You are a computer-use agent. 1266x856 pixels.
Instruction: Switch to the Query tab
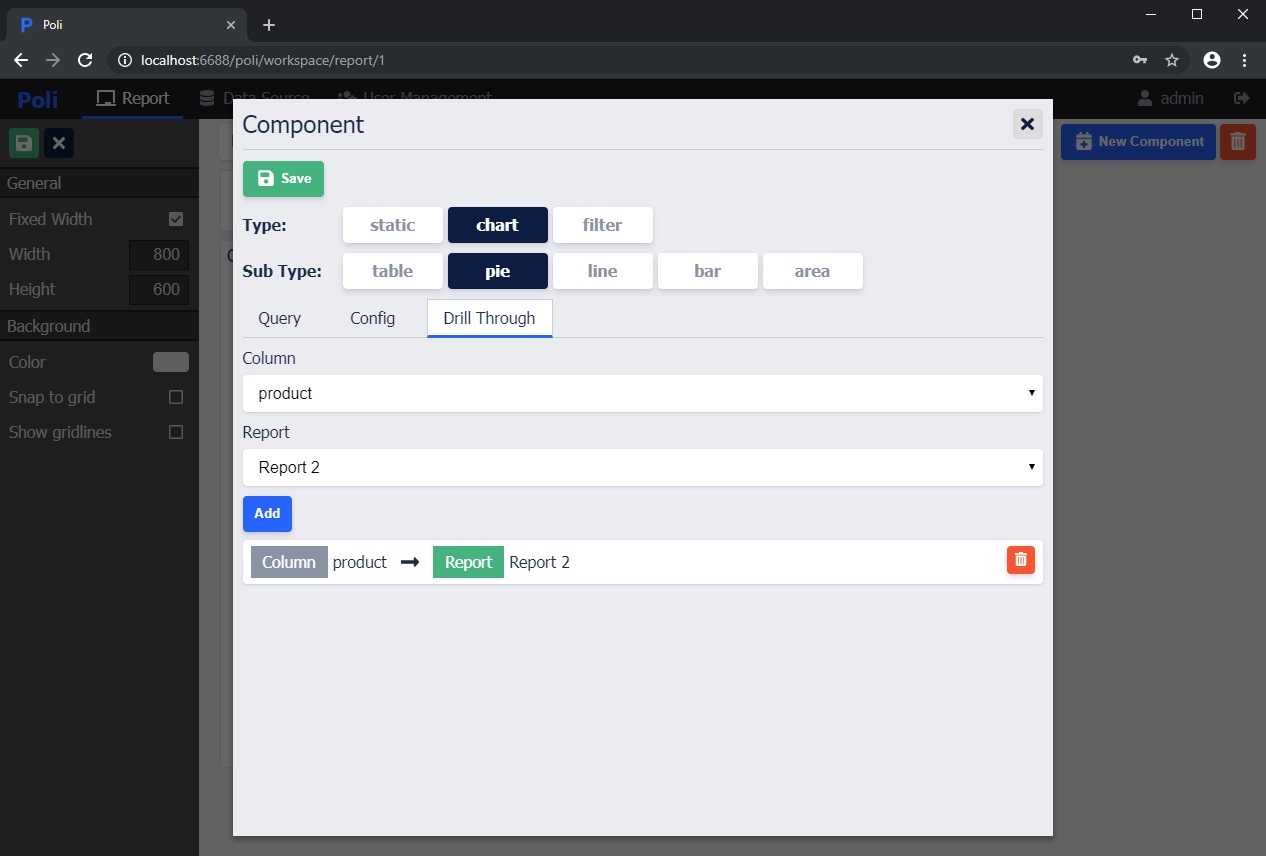pyautogui.click(x=279, y=318)
